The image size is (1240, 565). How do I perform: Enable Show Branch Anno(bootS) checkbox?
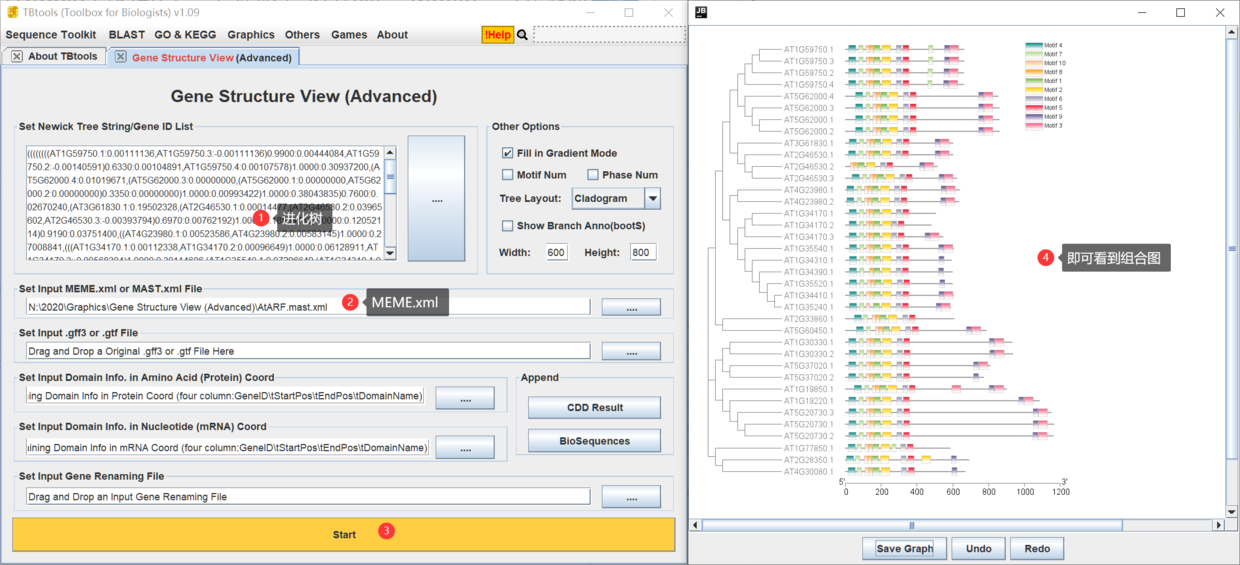(x=508, y=226)
